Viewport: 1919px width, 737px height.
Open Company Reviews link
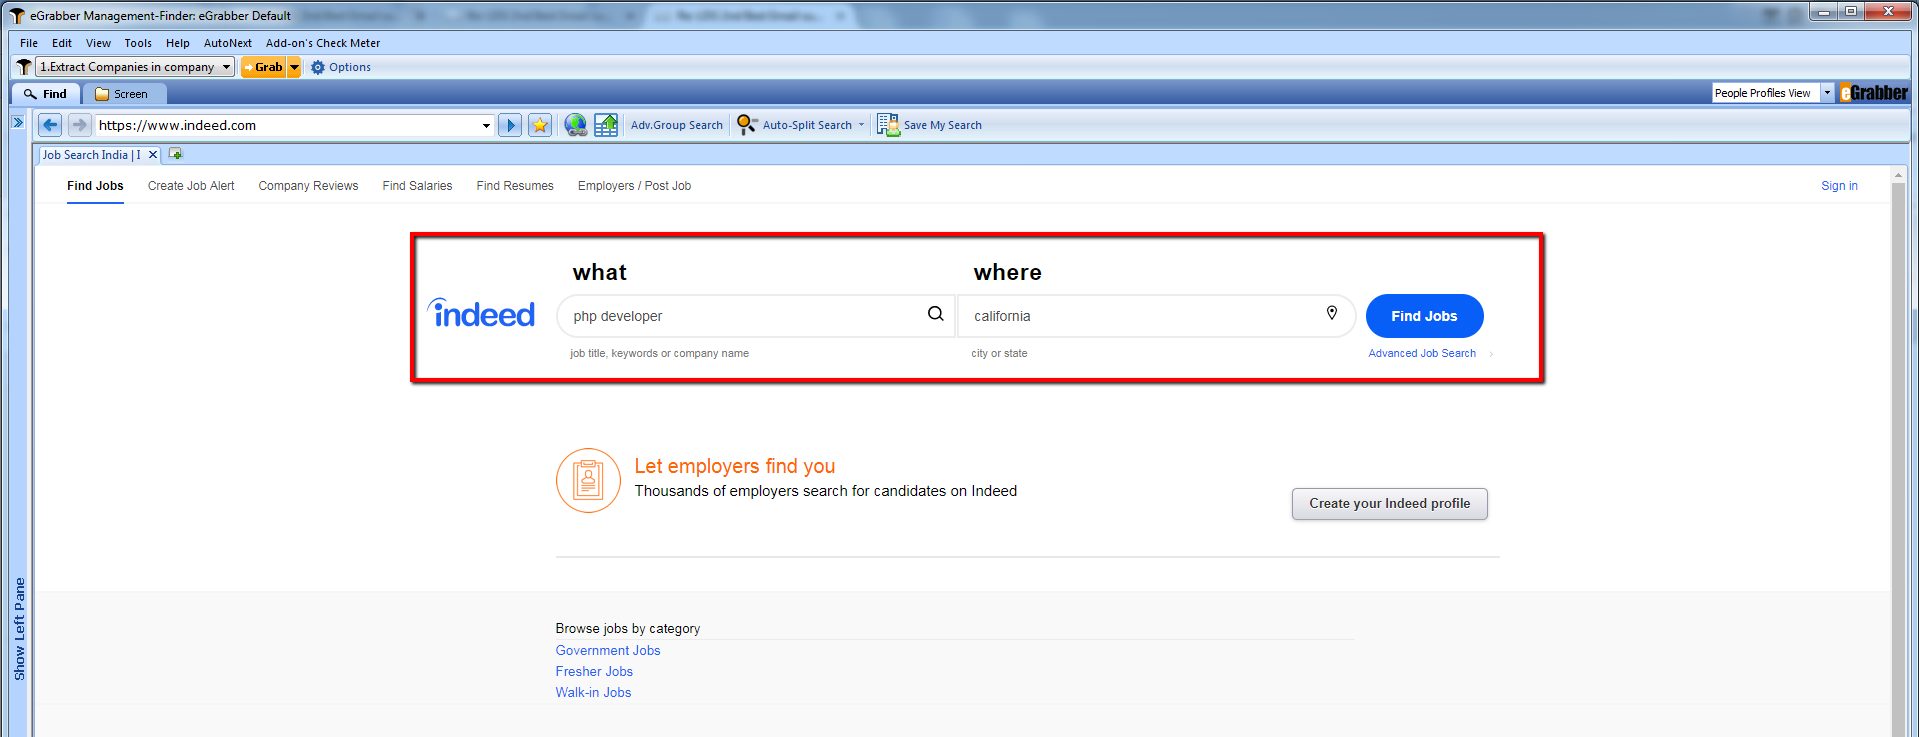pyautogui.click(x=308, y=186)
